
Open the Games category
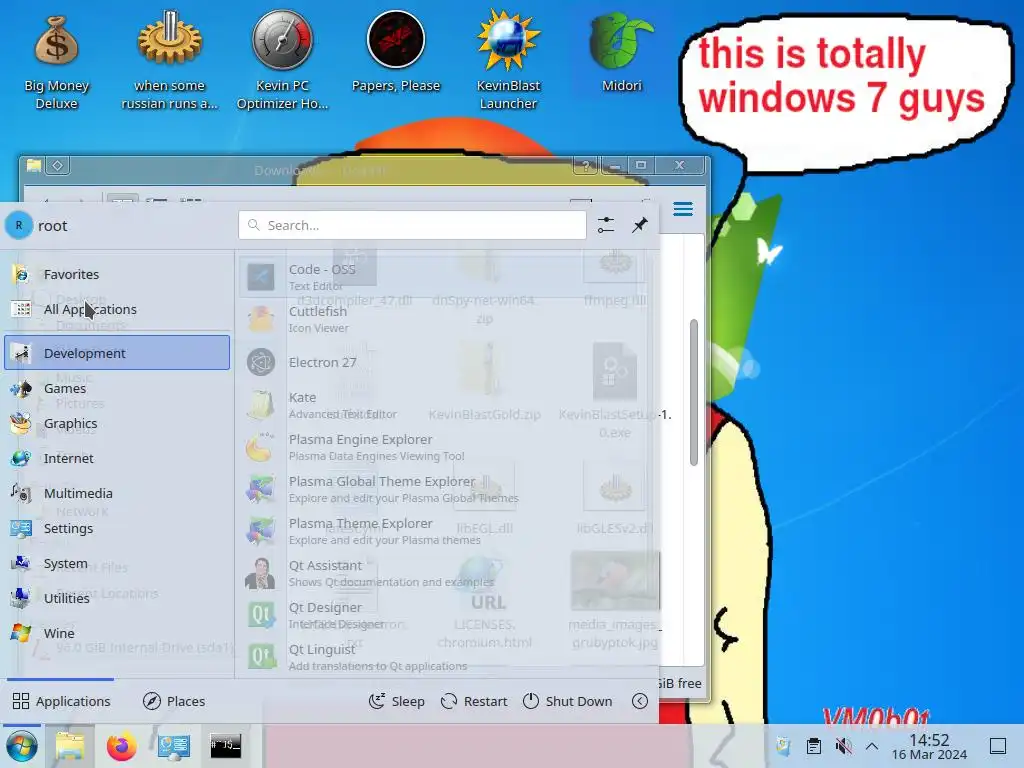(x=117, y=389)
